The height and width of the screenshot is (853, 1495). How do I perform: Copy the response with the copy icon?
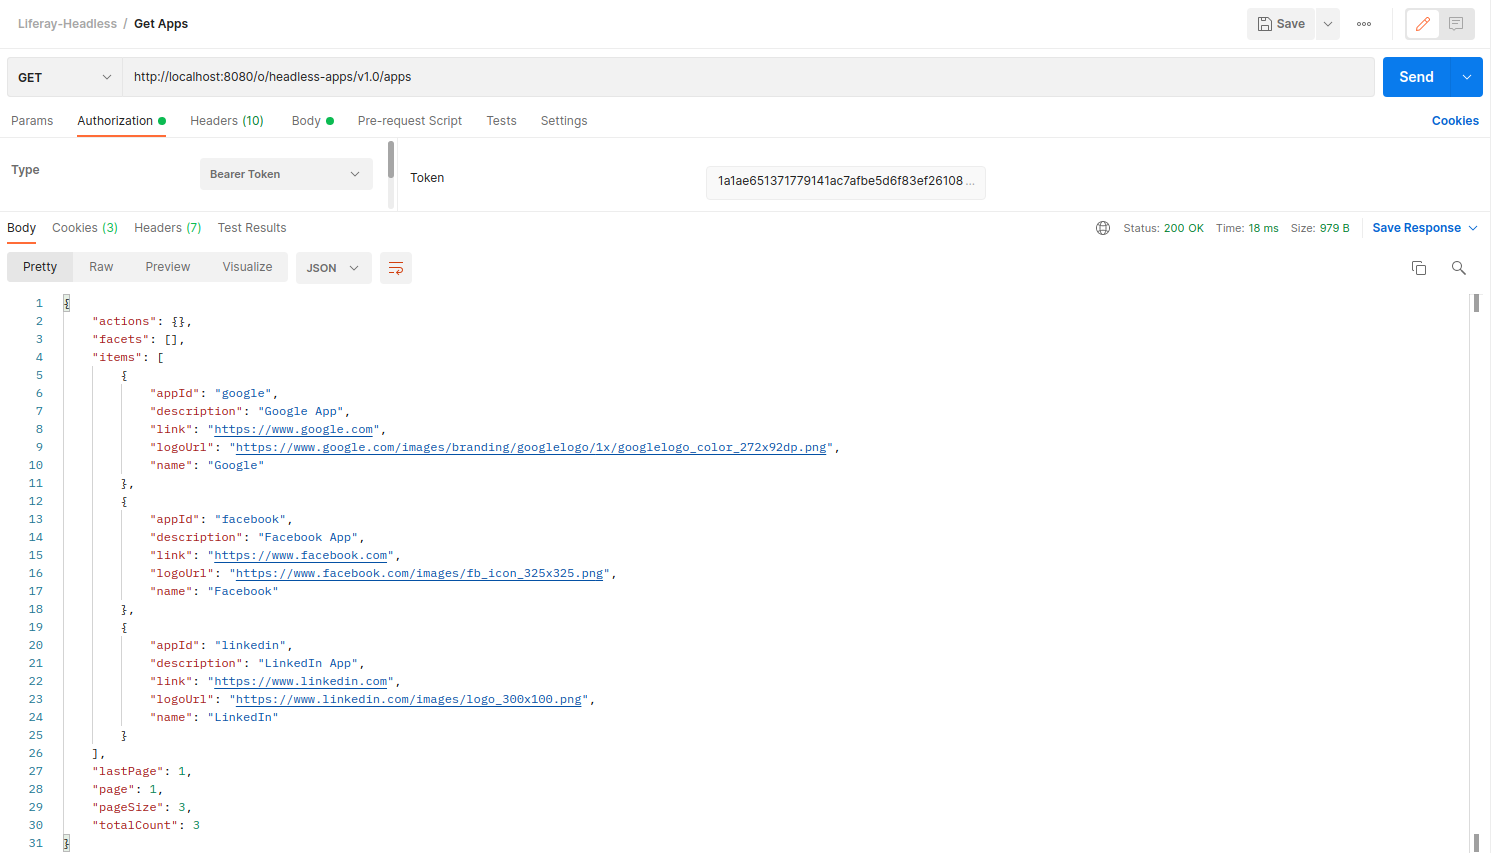pos(1418,268)
